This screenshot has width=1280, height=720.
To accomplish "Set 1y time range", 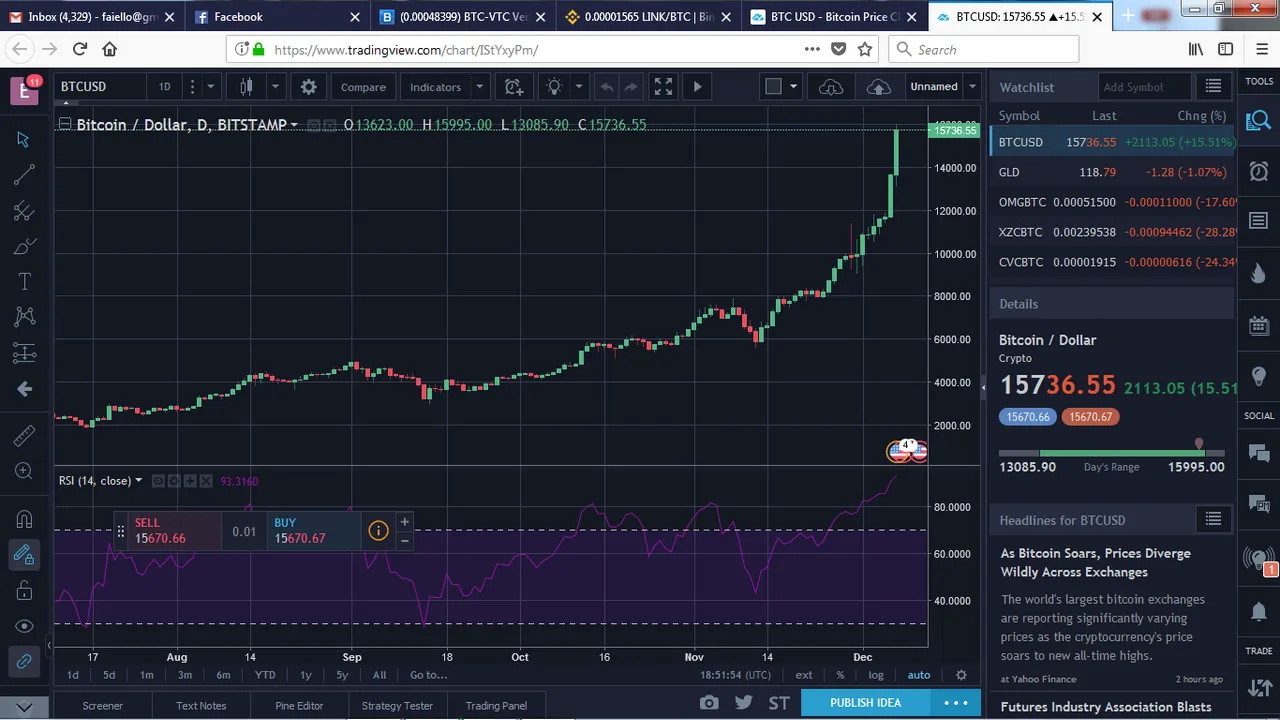I will coord(306,675).
